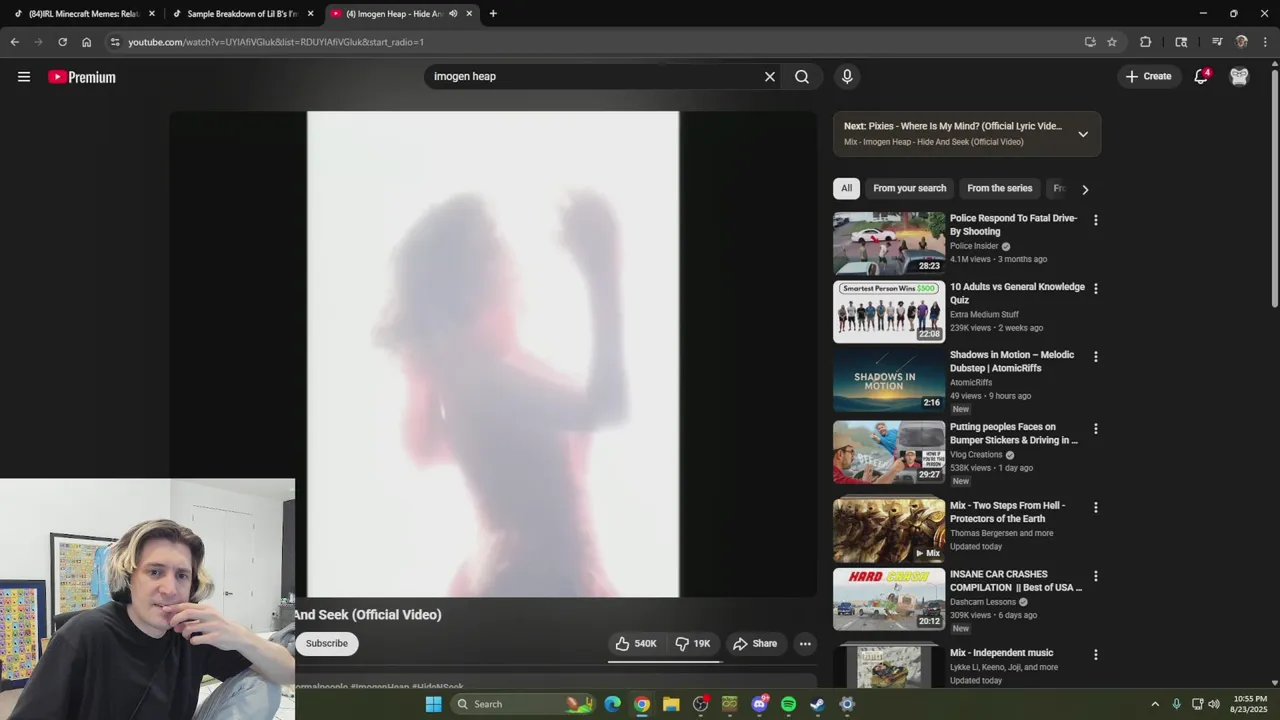Screen dimensions: 1280x720
Task: Click the Chrome address bar URL
Action: pos(276,42)
